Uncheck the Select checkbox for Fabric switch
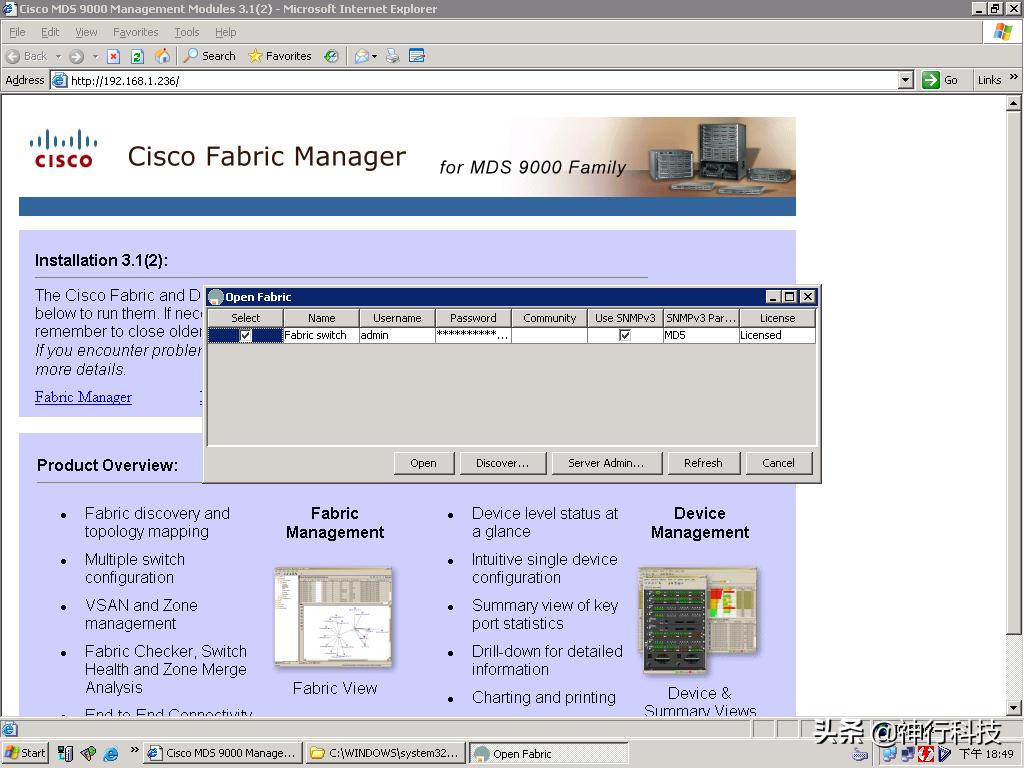This screenshot has width=1024, height=768. tap(245, 335)
